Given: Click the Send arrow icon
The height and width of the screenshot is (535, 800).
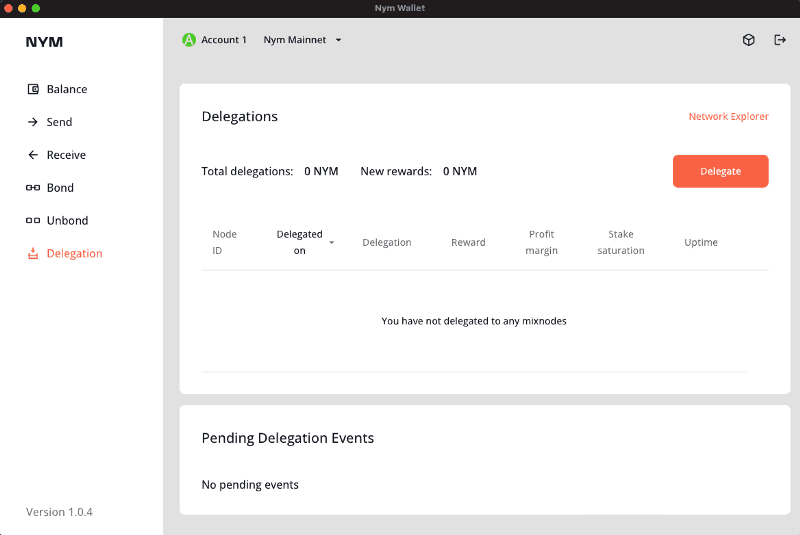Looking at the screenshot, I should (x=33, y=122).
